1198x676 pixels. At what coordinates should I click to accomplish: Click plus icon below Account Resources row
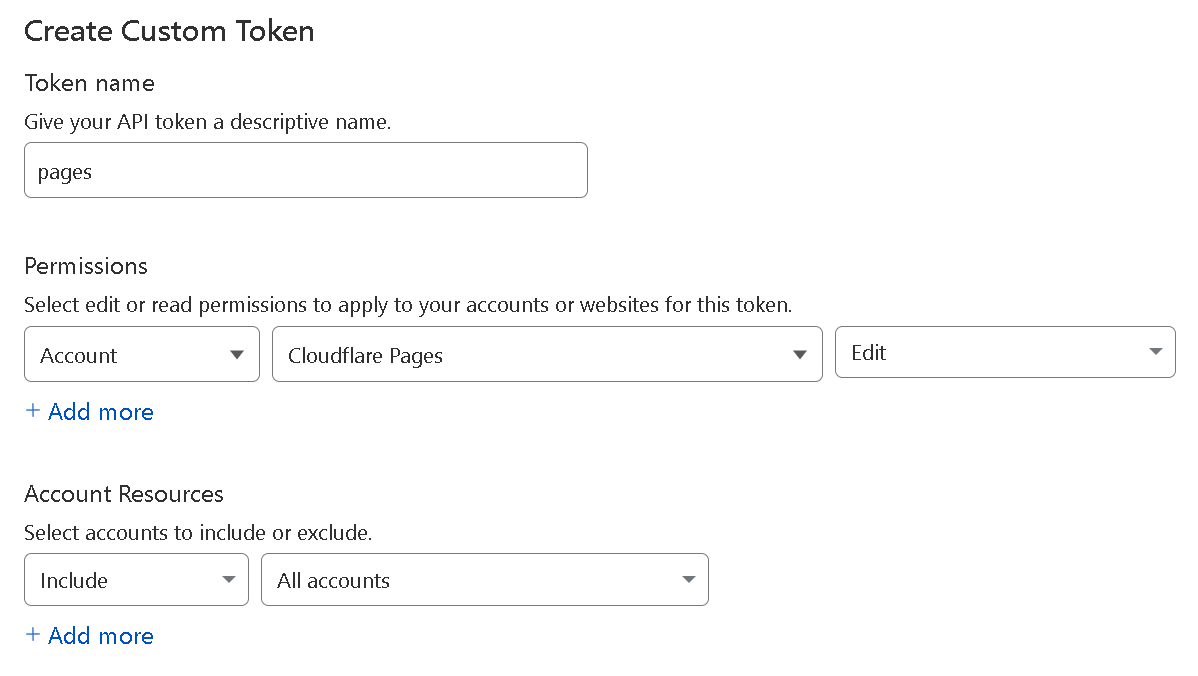pos(33,635)
